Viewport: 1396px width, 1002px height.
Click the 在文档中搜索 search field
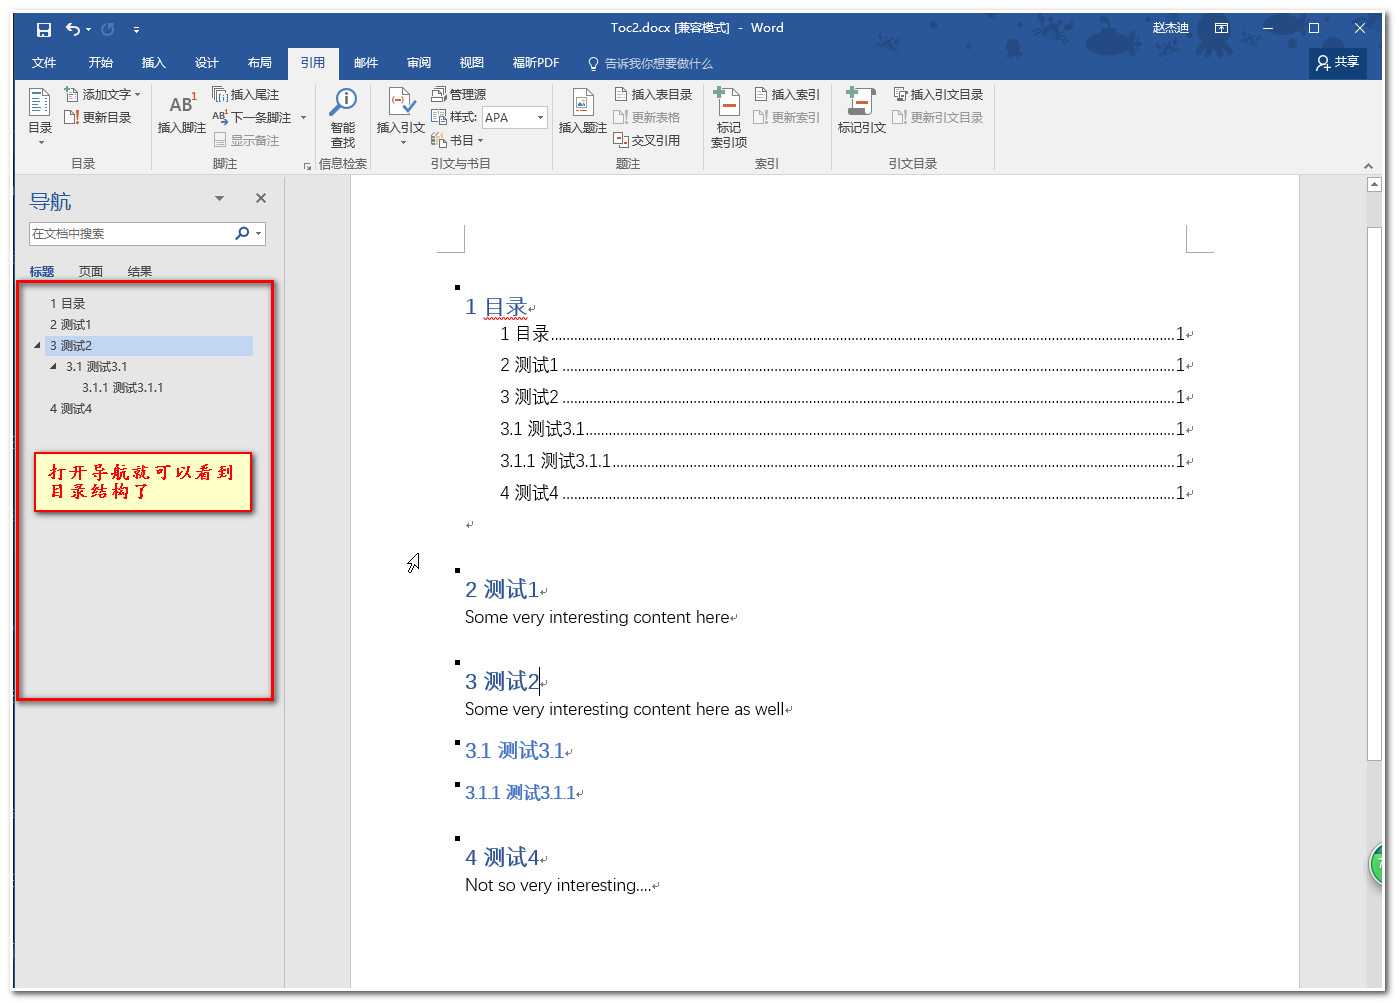click(x=130, y=234)
